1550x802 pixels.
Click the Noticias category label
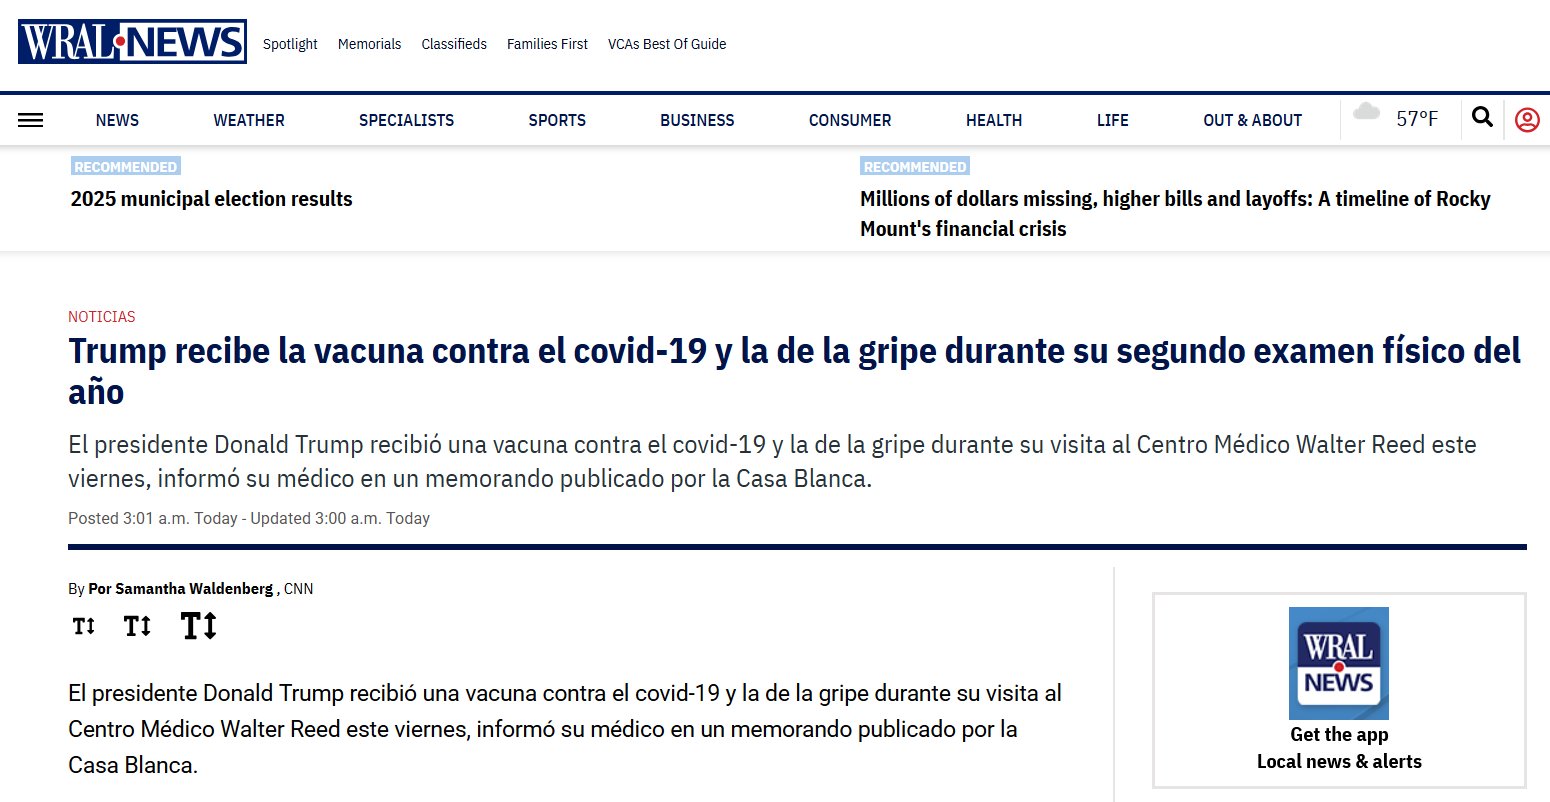[x=101, y=317]
